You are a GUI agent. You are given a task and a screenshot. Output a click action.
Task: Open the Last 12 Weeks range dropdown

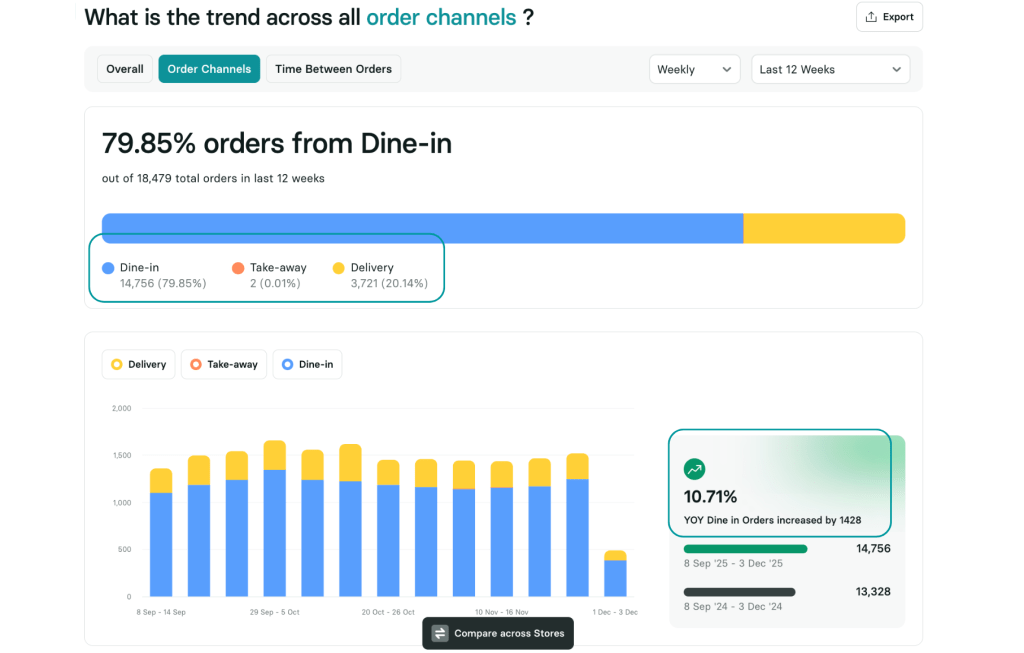[830, 68]
